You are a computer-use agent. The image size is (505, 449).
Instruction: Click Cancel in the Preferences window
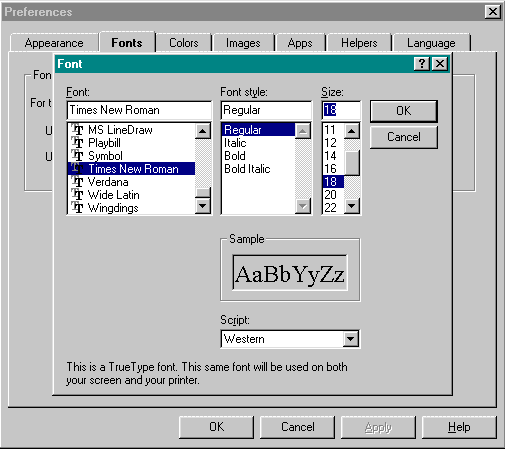pos(297,427)
